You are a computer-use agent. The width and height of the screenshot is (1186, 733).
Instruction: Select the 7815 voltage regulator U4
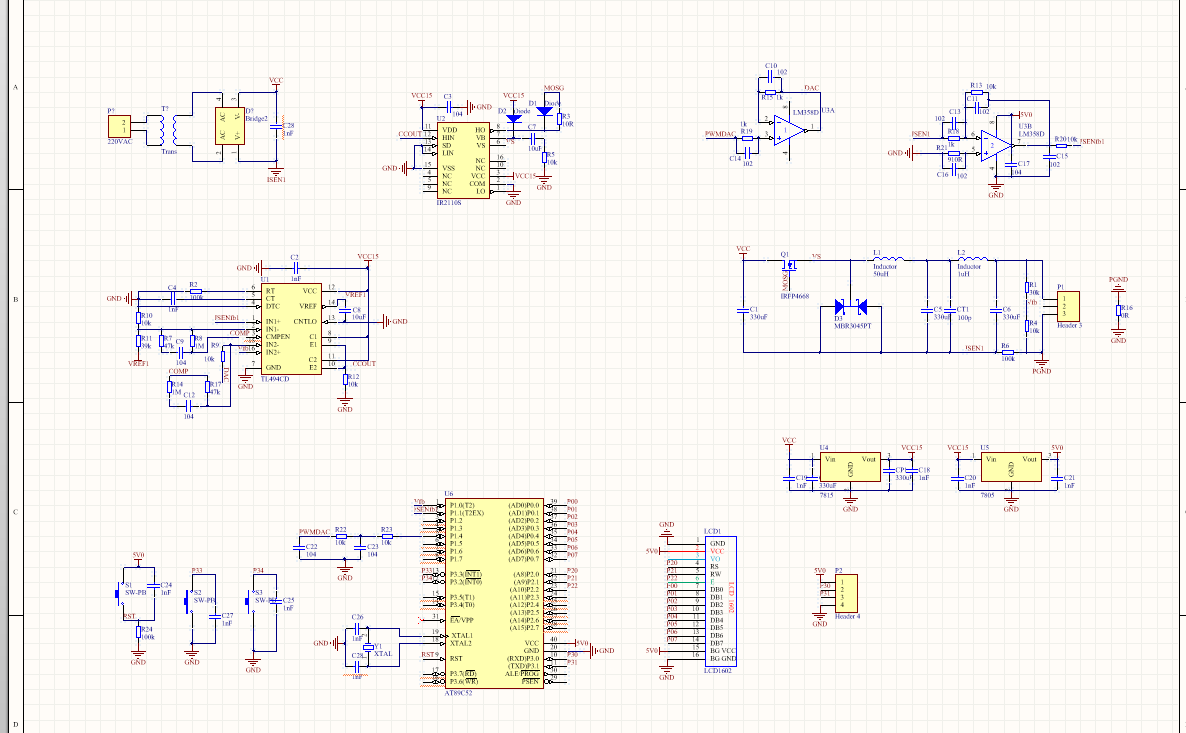point(850,467)
